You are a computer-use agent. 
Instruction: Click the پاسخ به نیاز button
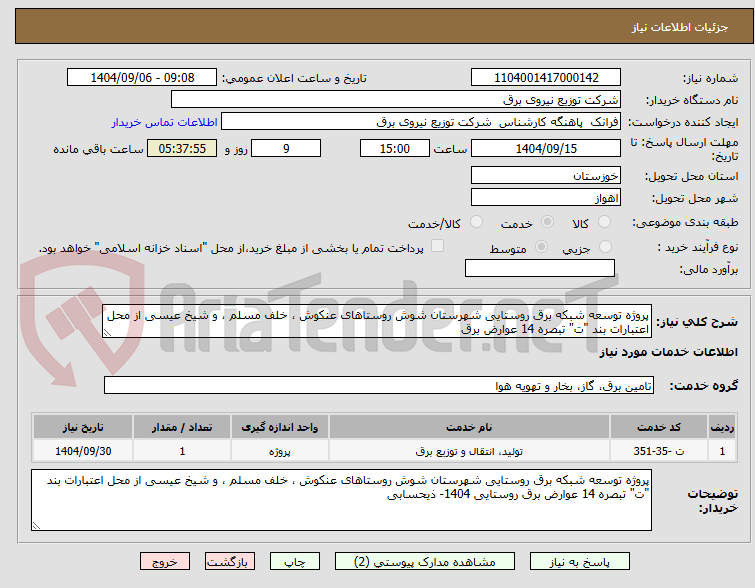580,562
